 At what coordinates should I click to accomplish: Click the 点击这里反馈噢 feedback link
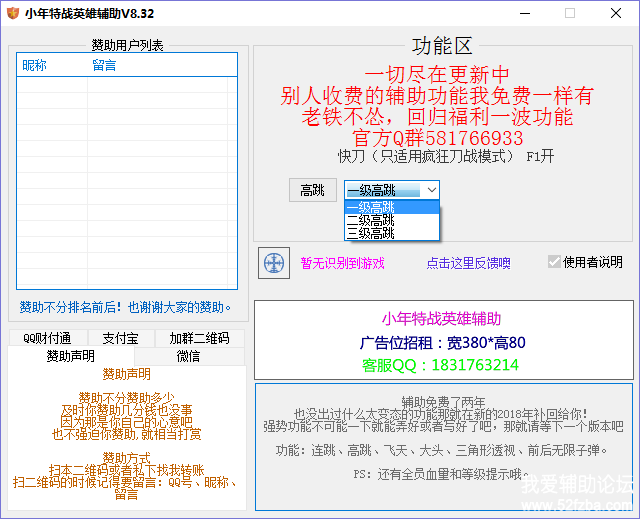click(x=468, y=263)
